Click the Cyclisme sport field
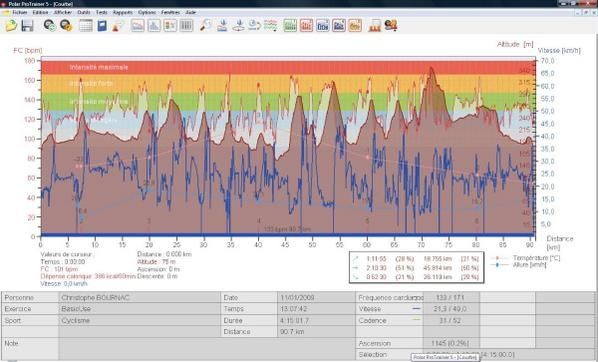 (140, 320)
